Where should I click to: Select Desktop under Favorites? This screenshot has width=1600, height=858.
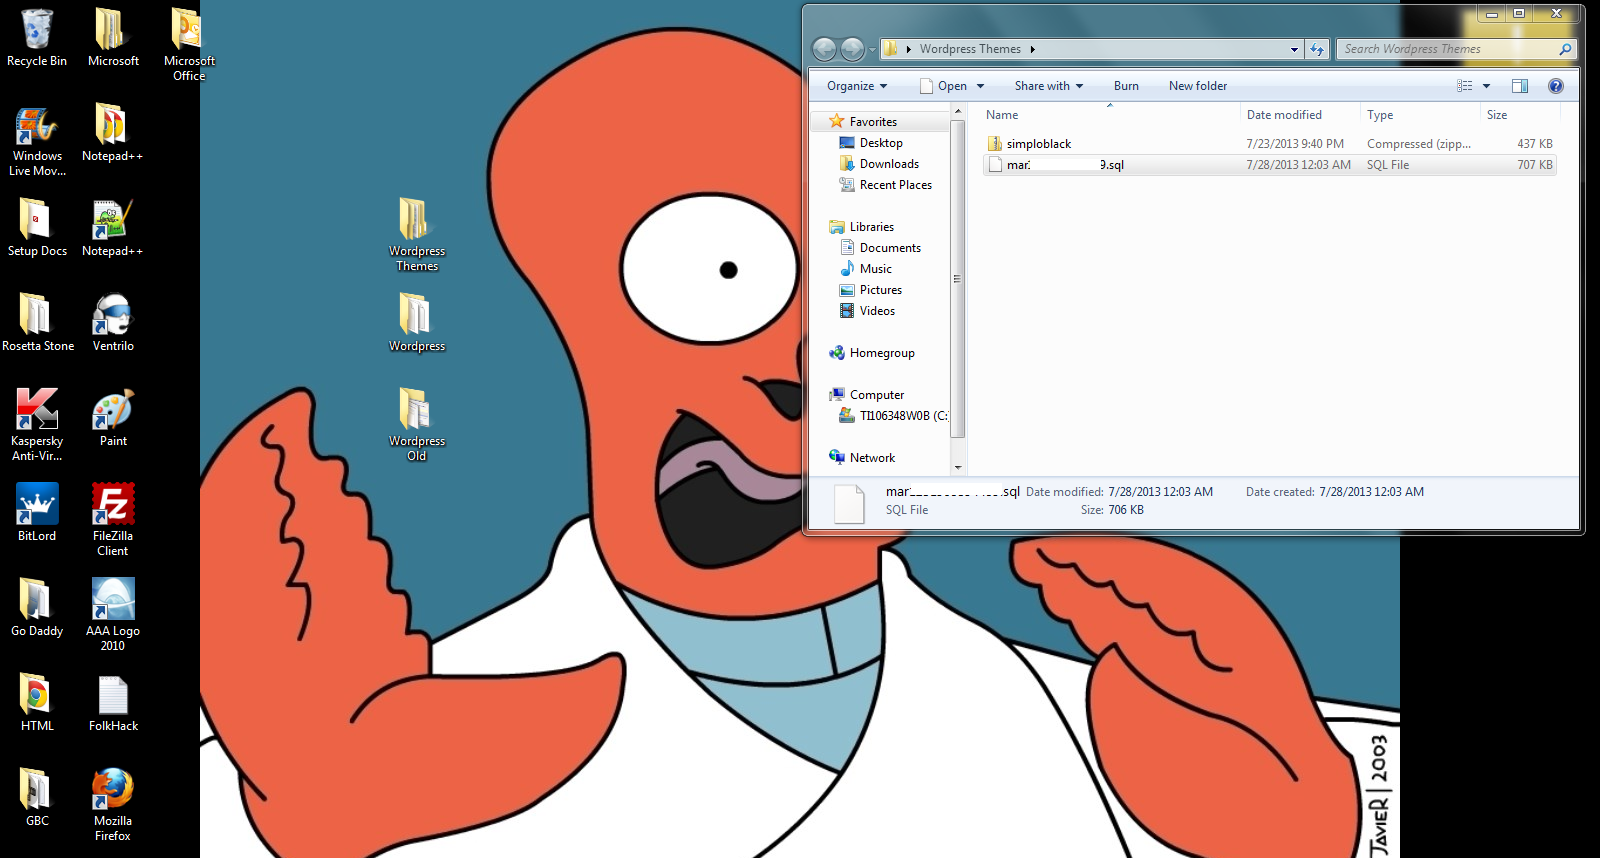(x=881, y=143)
